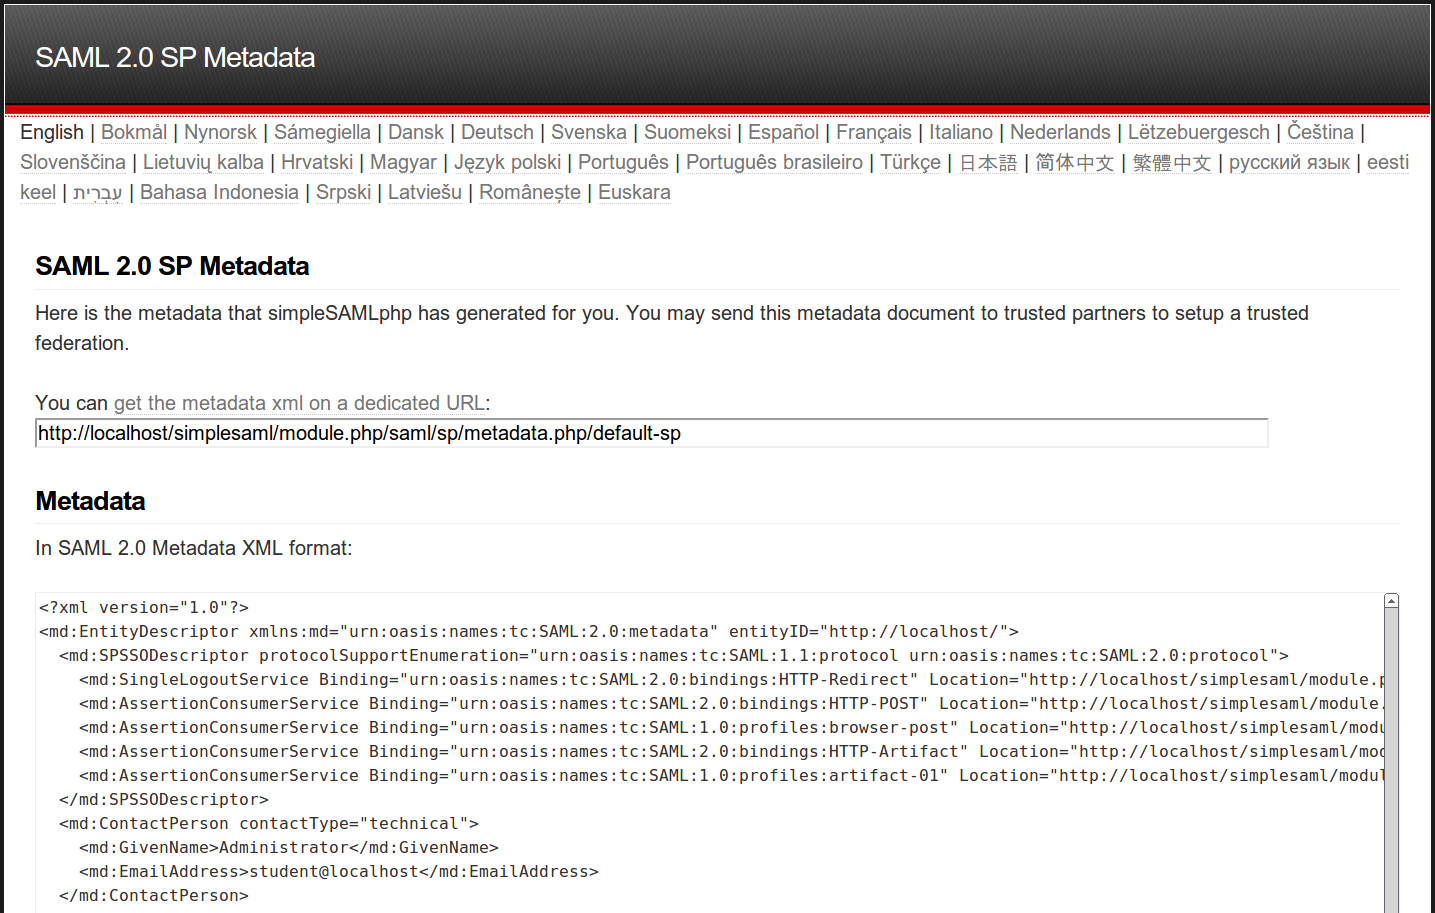Click the SPSSODescriptor protocolSupportEnumeration line
1435x913 pixels.
(x=674, y=655)
